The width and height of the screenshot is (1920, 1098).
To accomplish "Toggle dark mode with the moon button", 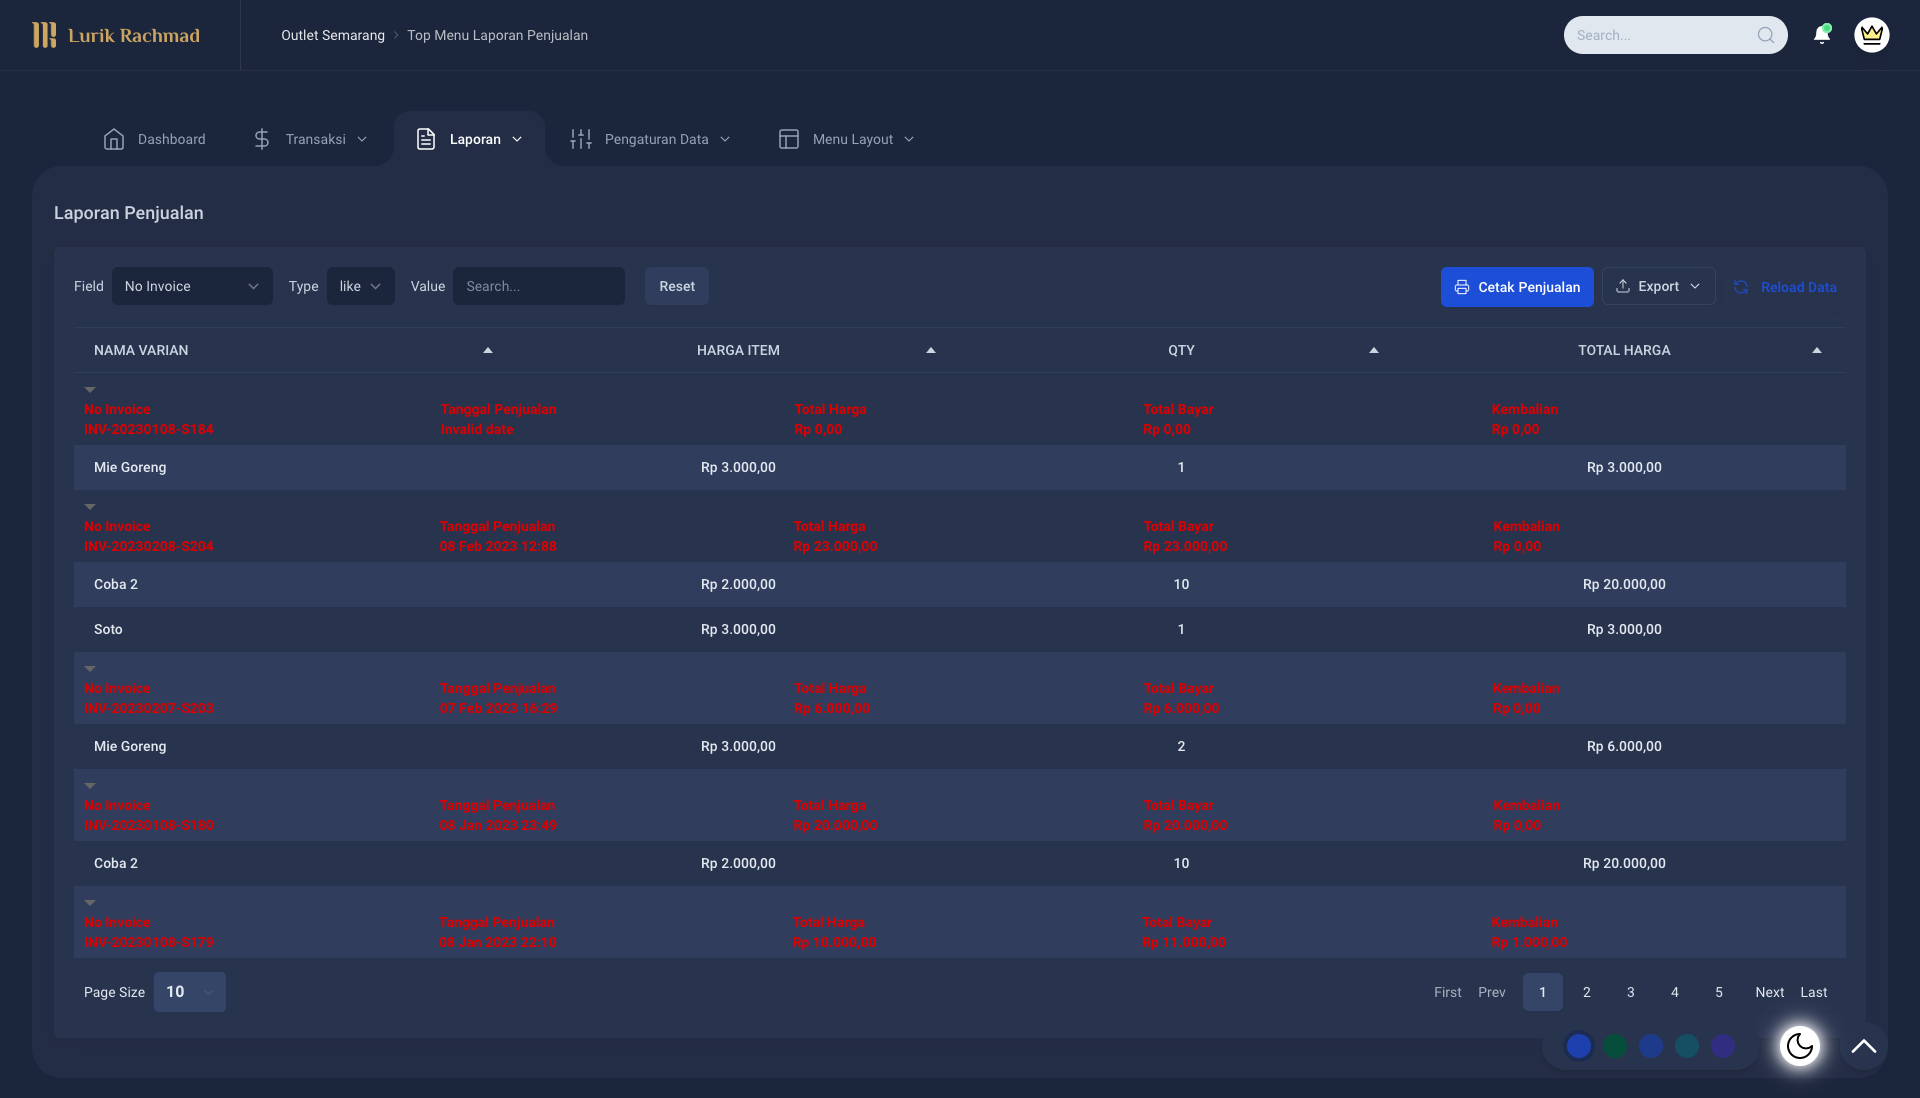I will point(1800,1046).
